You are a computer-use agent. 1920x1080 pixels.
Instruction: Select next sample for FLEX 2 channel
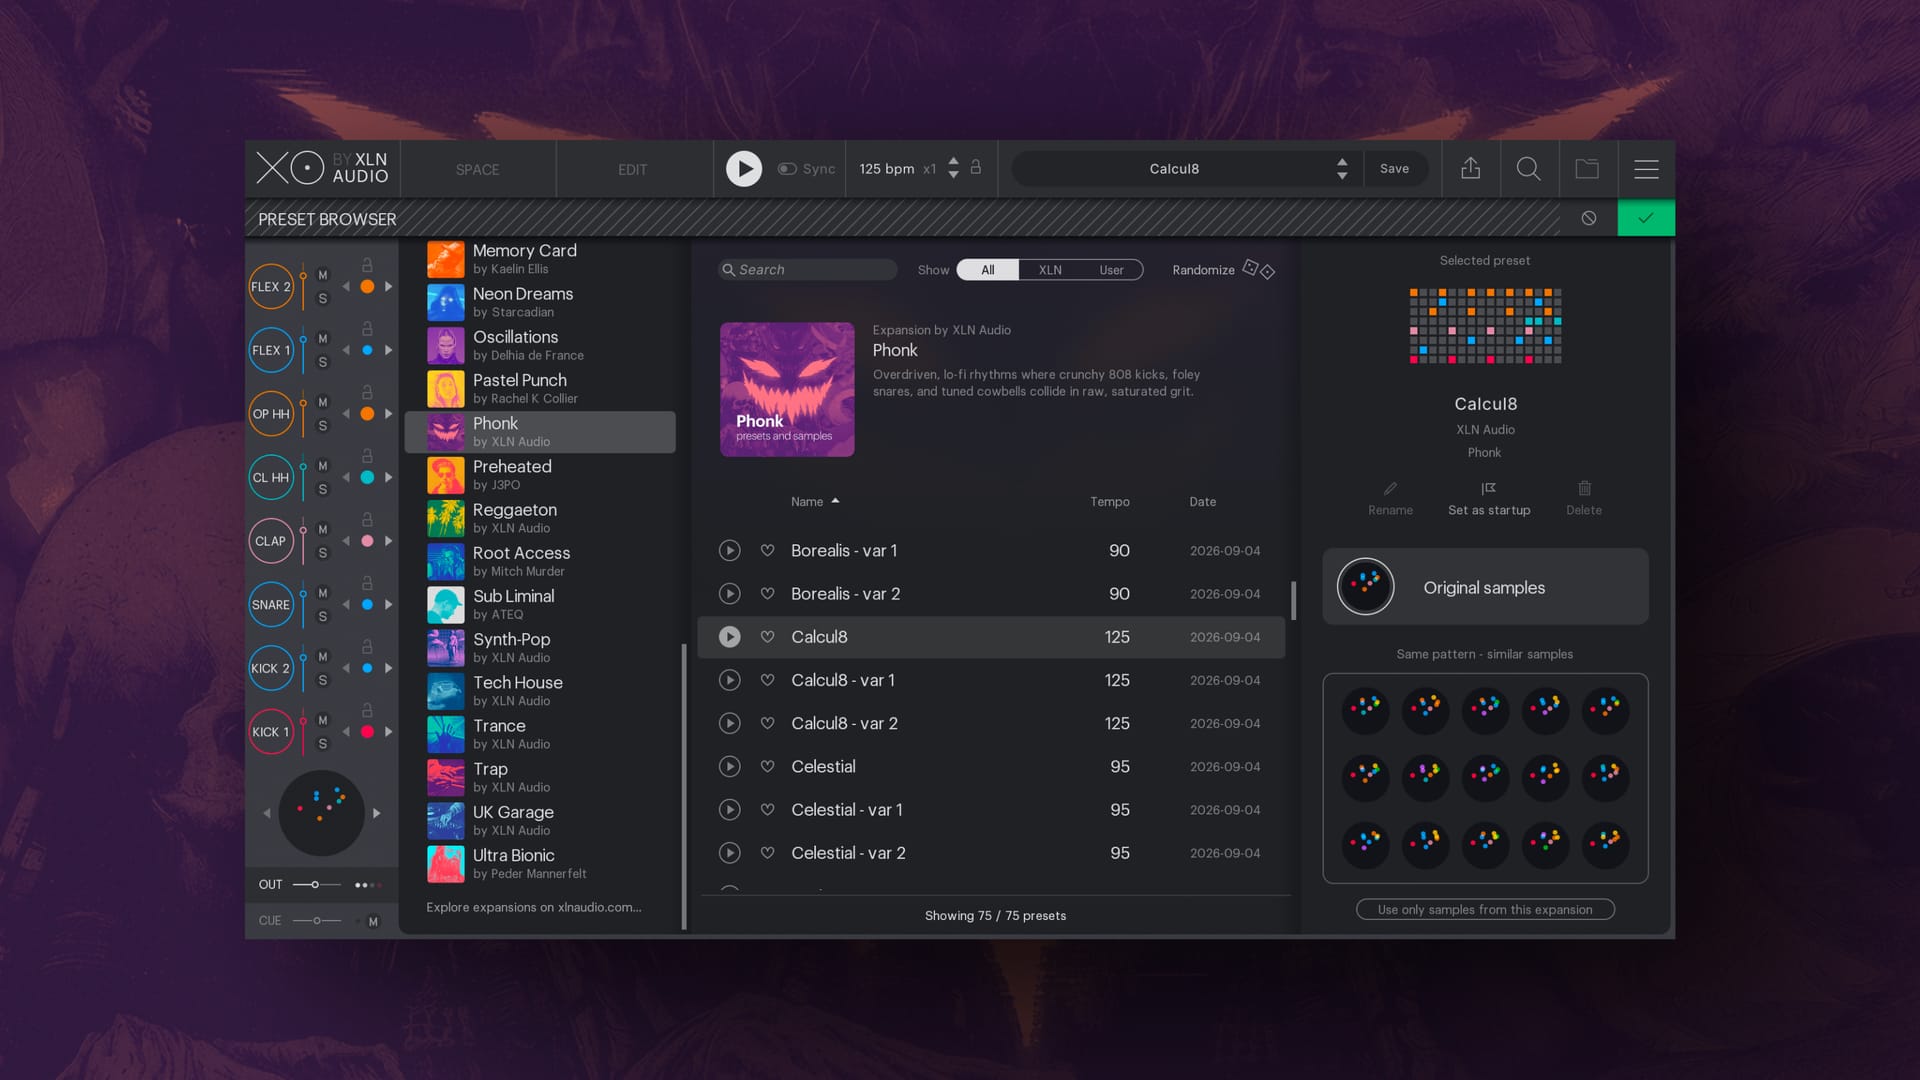point(389,287)
